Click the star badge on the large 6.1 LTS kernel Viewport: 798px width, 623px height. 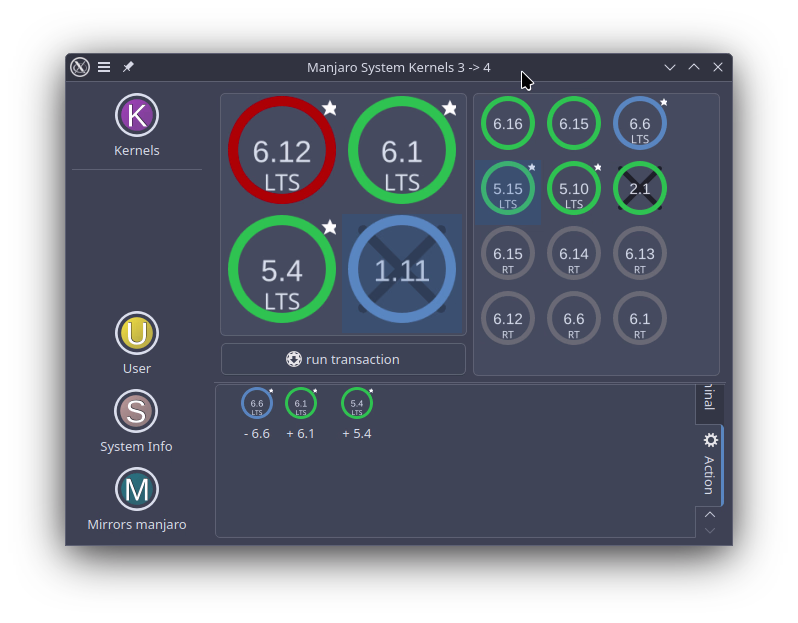(449, 108)
